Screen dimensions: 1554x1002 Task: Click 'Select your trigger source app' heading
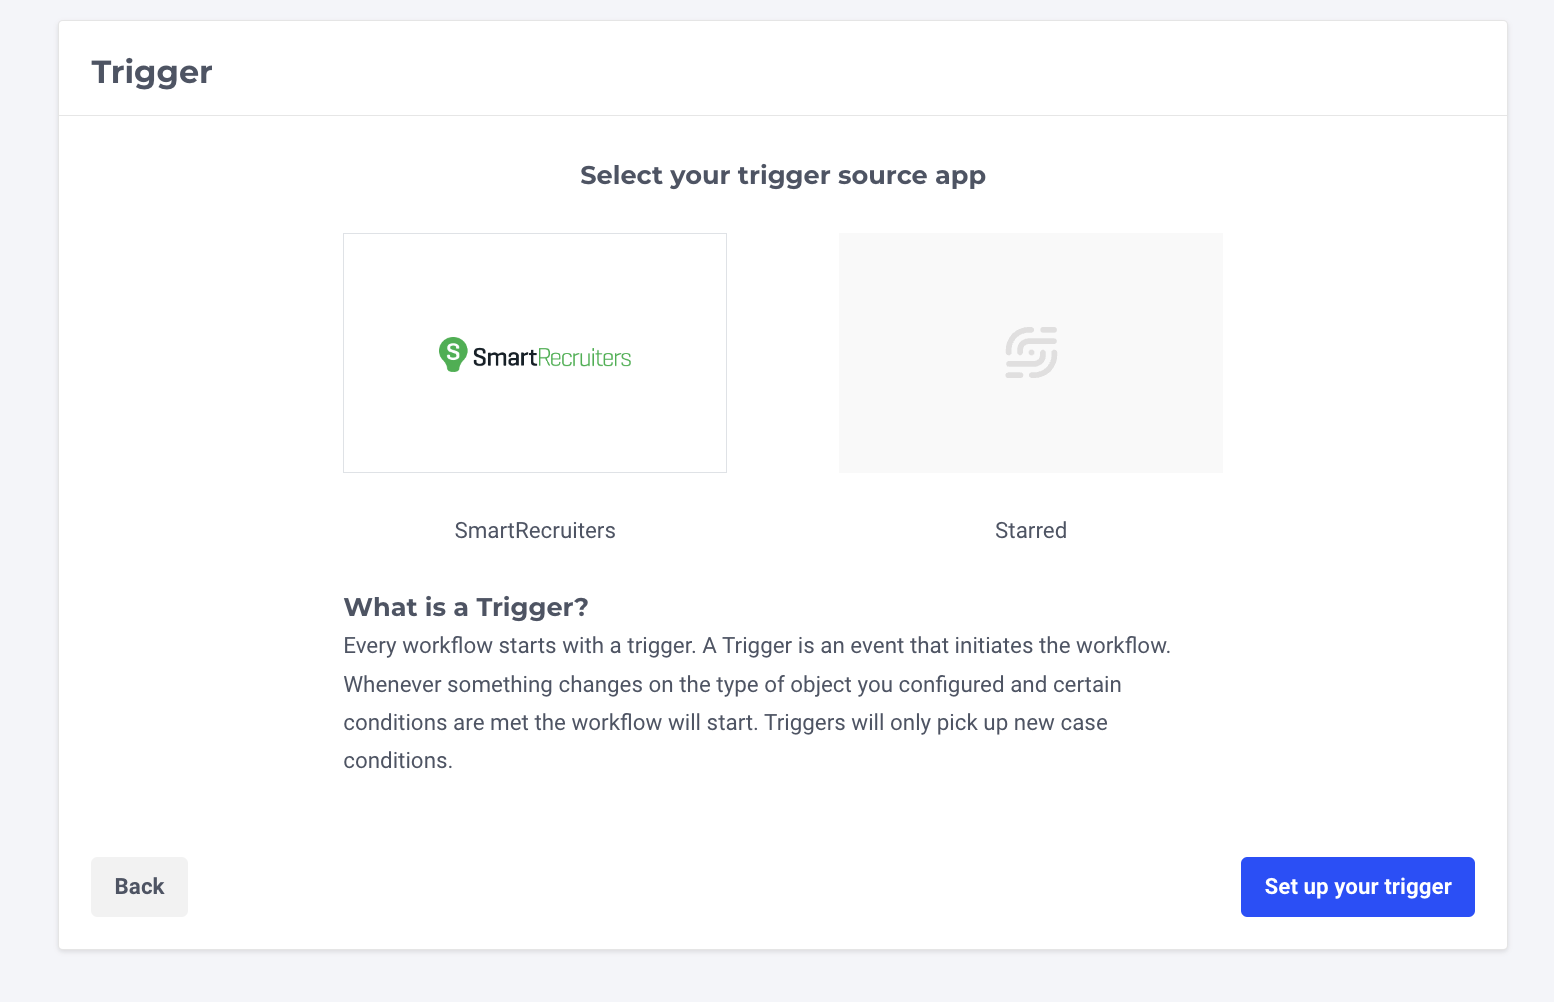[x=783, y=176]
